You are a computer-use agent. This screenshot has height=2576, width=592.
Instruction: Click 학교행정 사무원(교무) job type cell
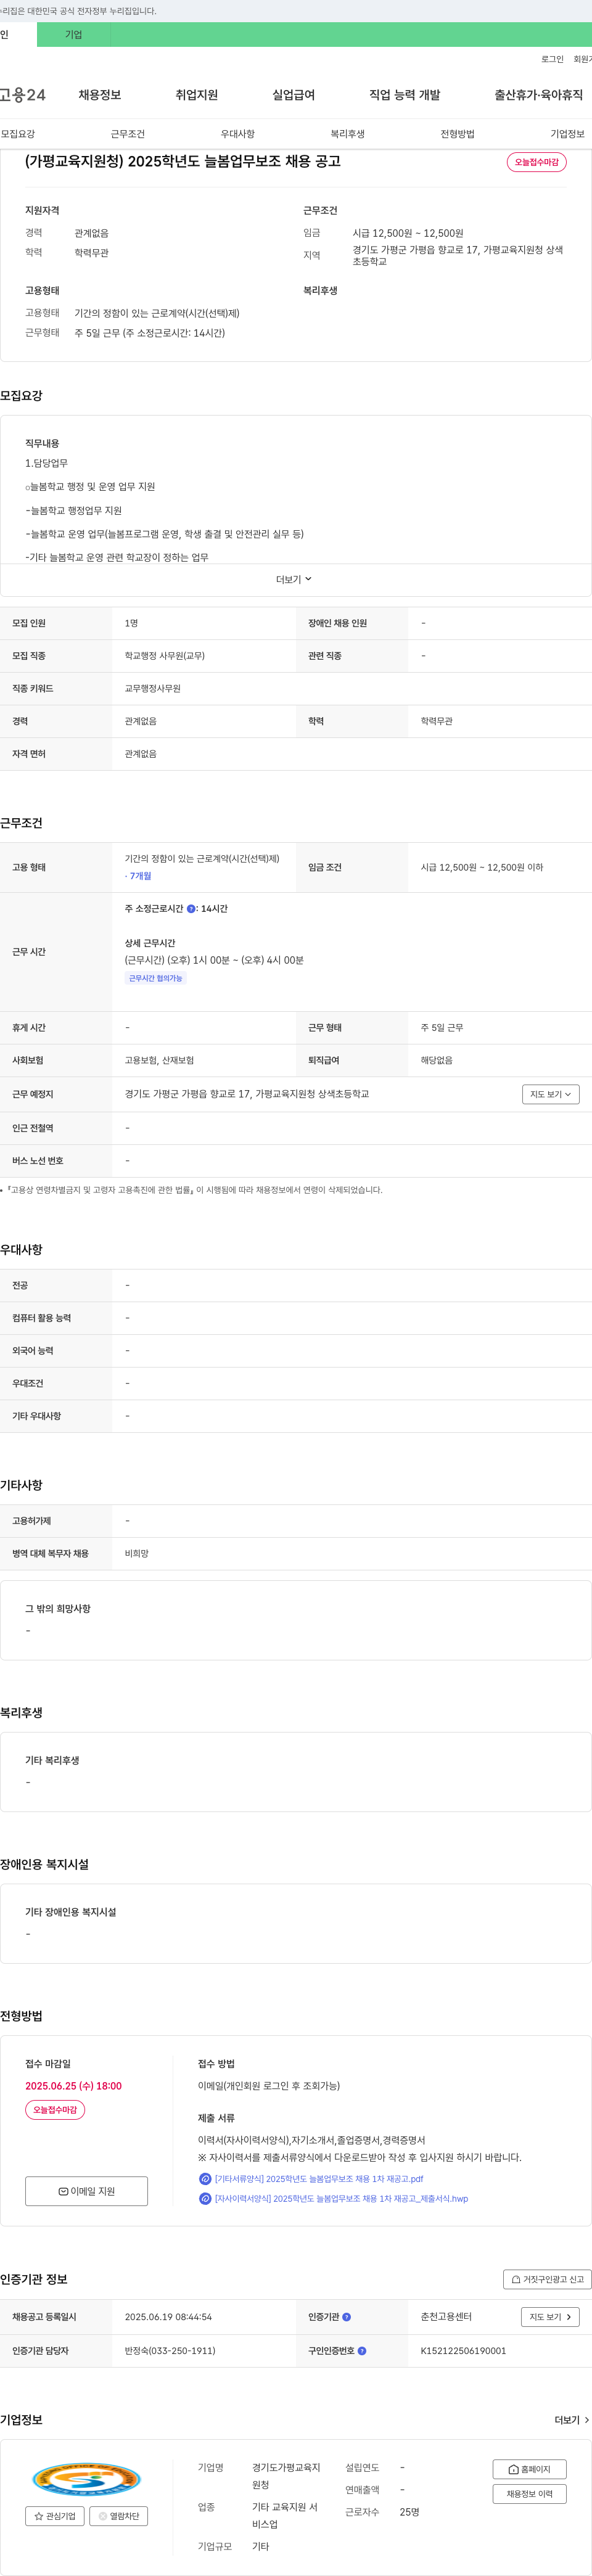coord(165,656)
